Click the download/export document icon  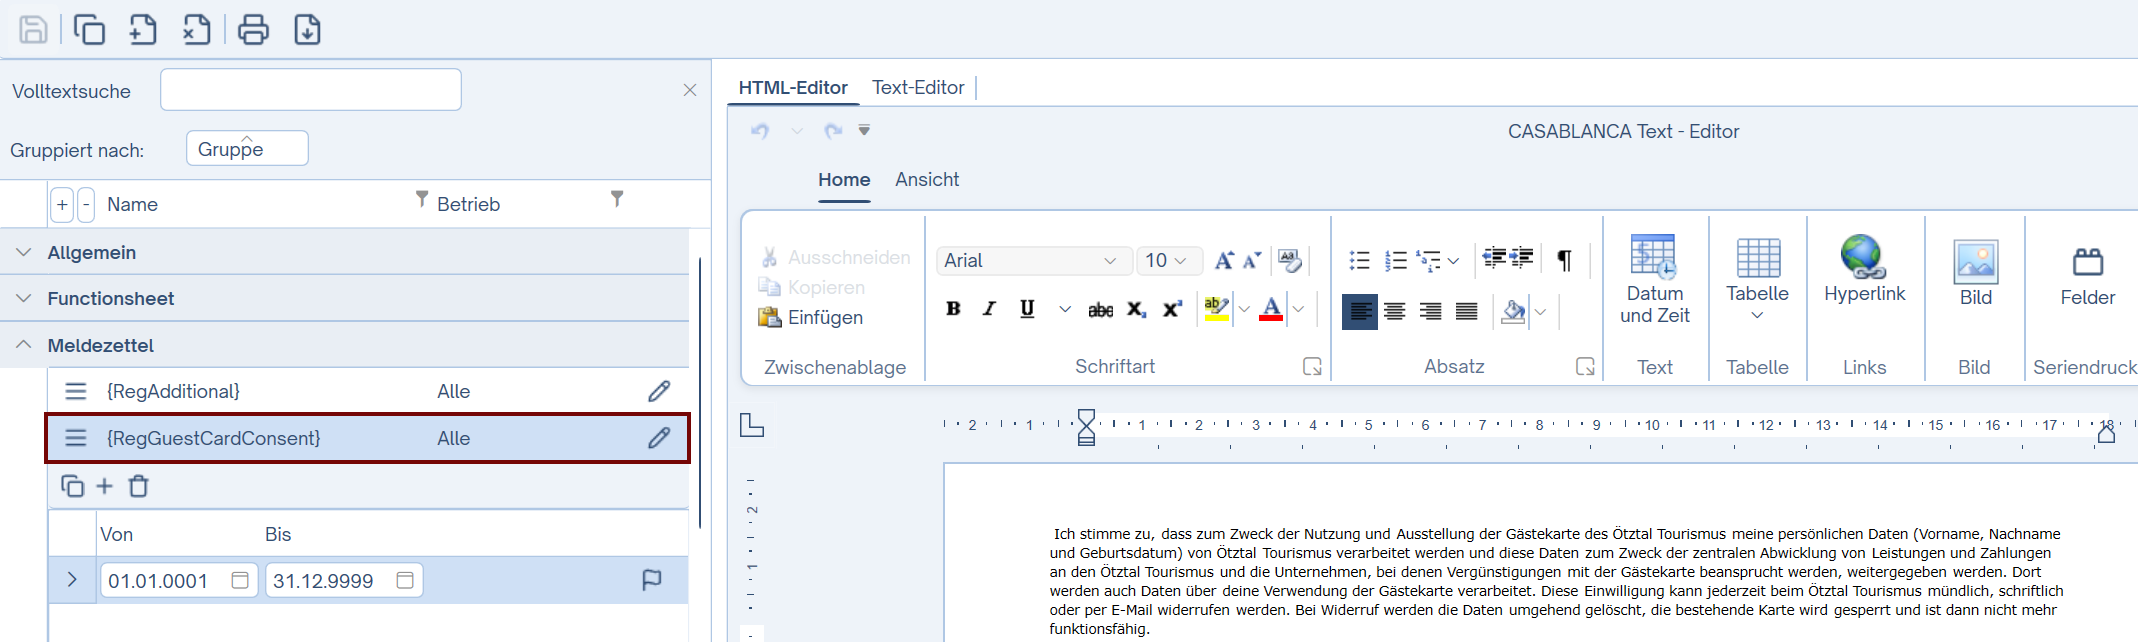click(307, 30)
